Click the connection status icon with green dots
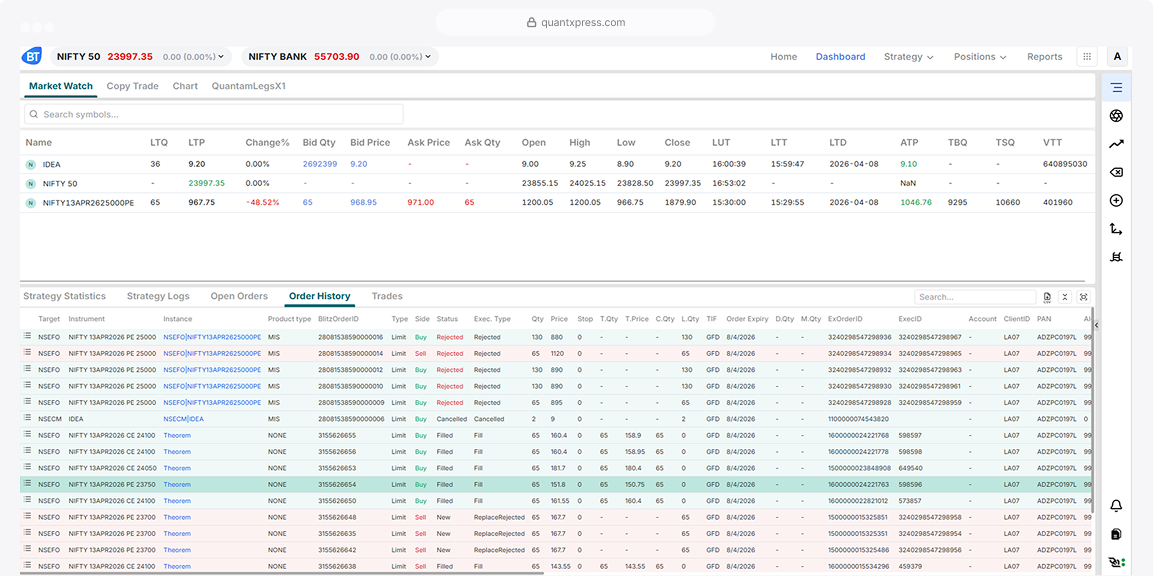Viewport: 1153px width, 577px height. pos(1116,562)
